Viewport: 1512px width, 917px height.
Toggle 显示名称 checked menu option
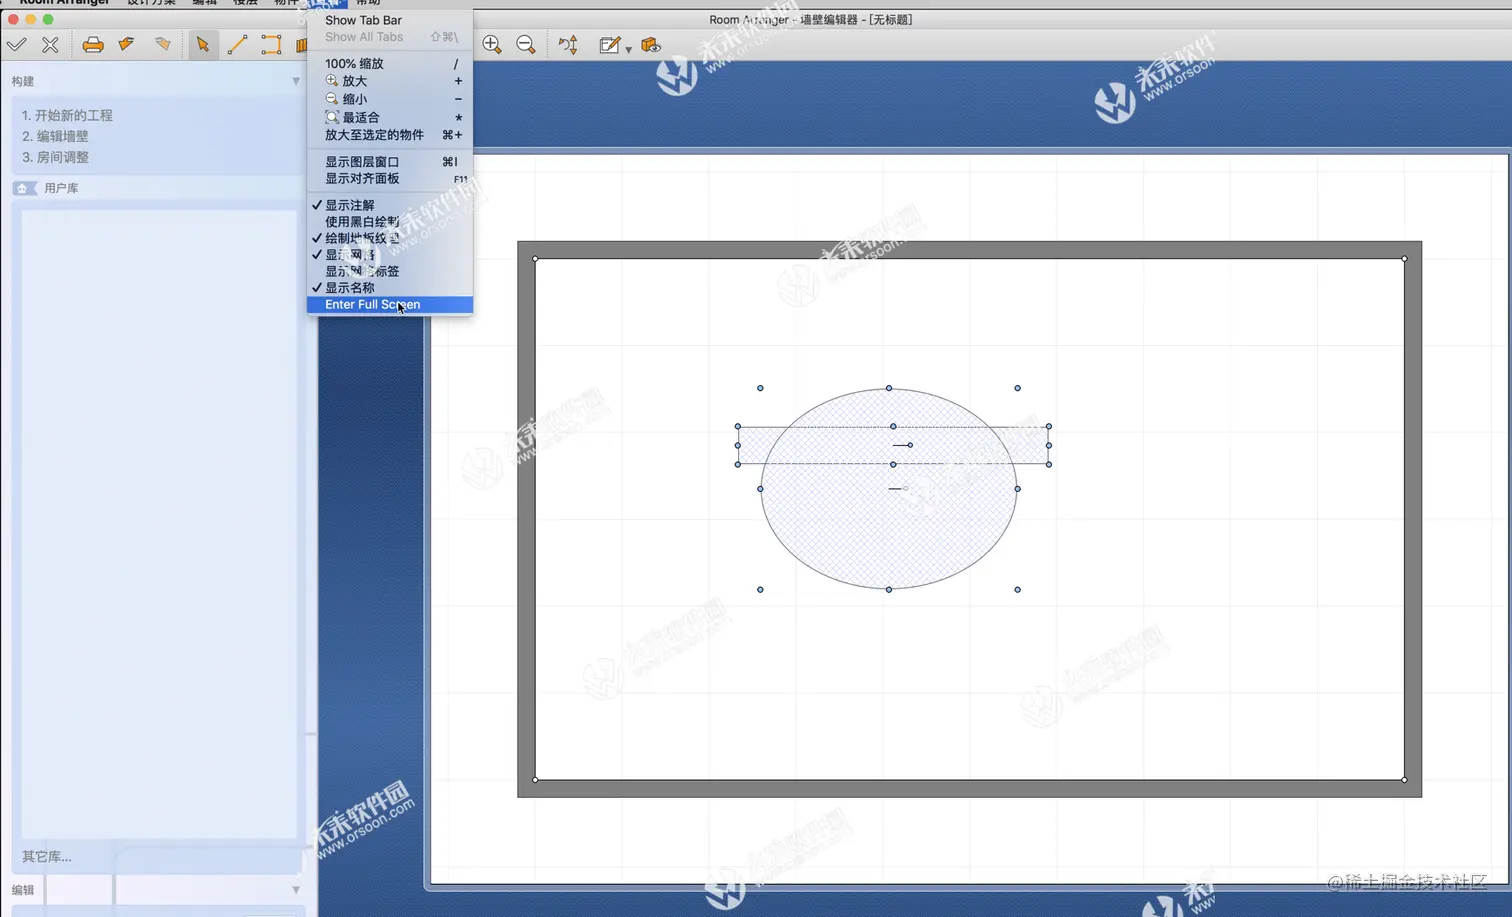(x=390, y=287)
